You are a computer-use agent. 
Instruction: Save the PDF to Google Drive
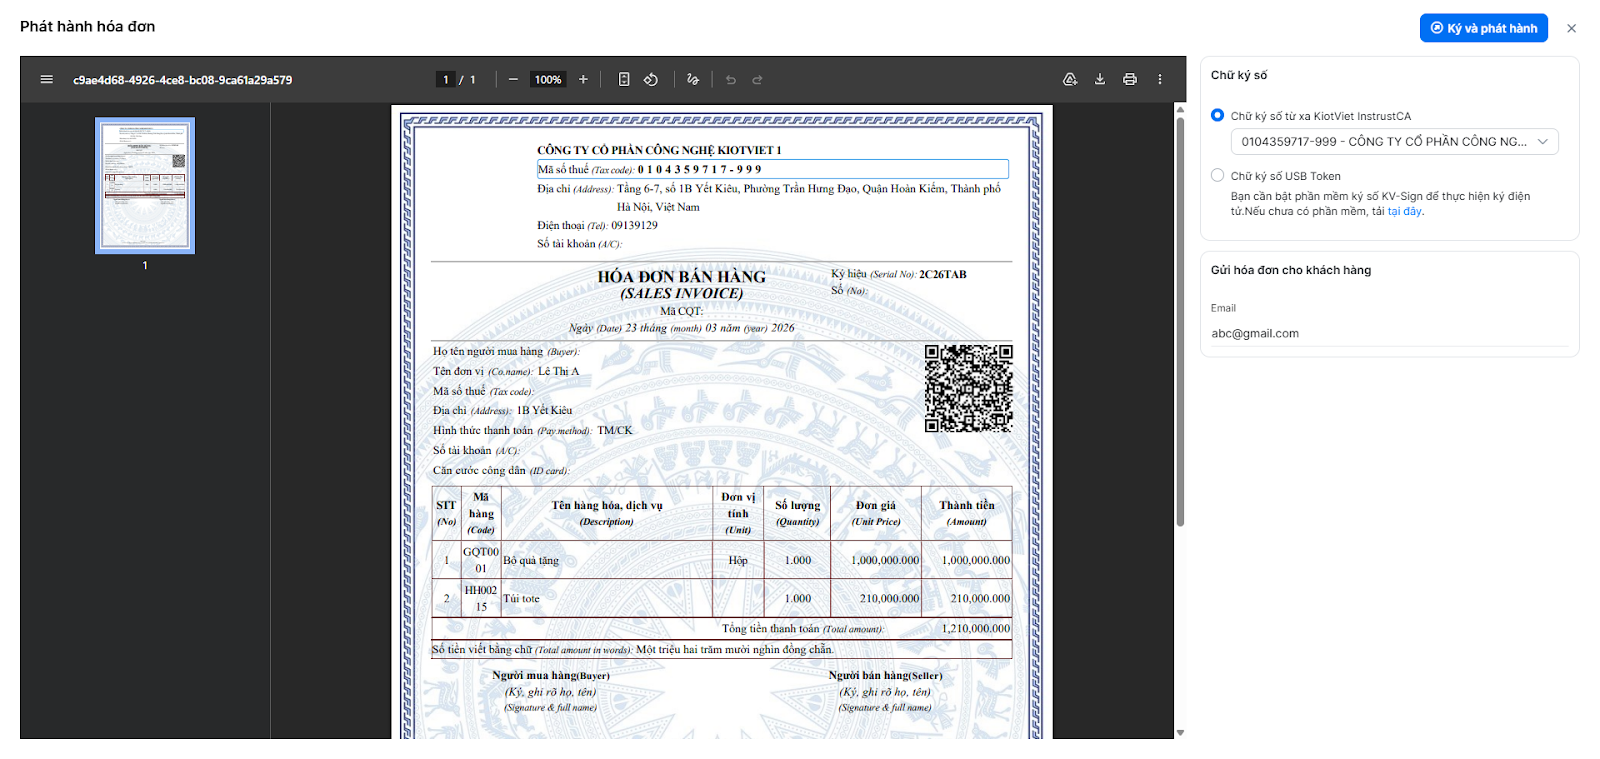(1070, 80)
